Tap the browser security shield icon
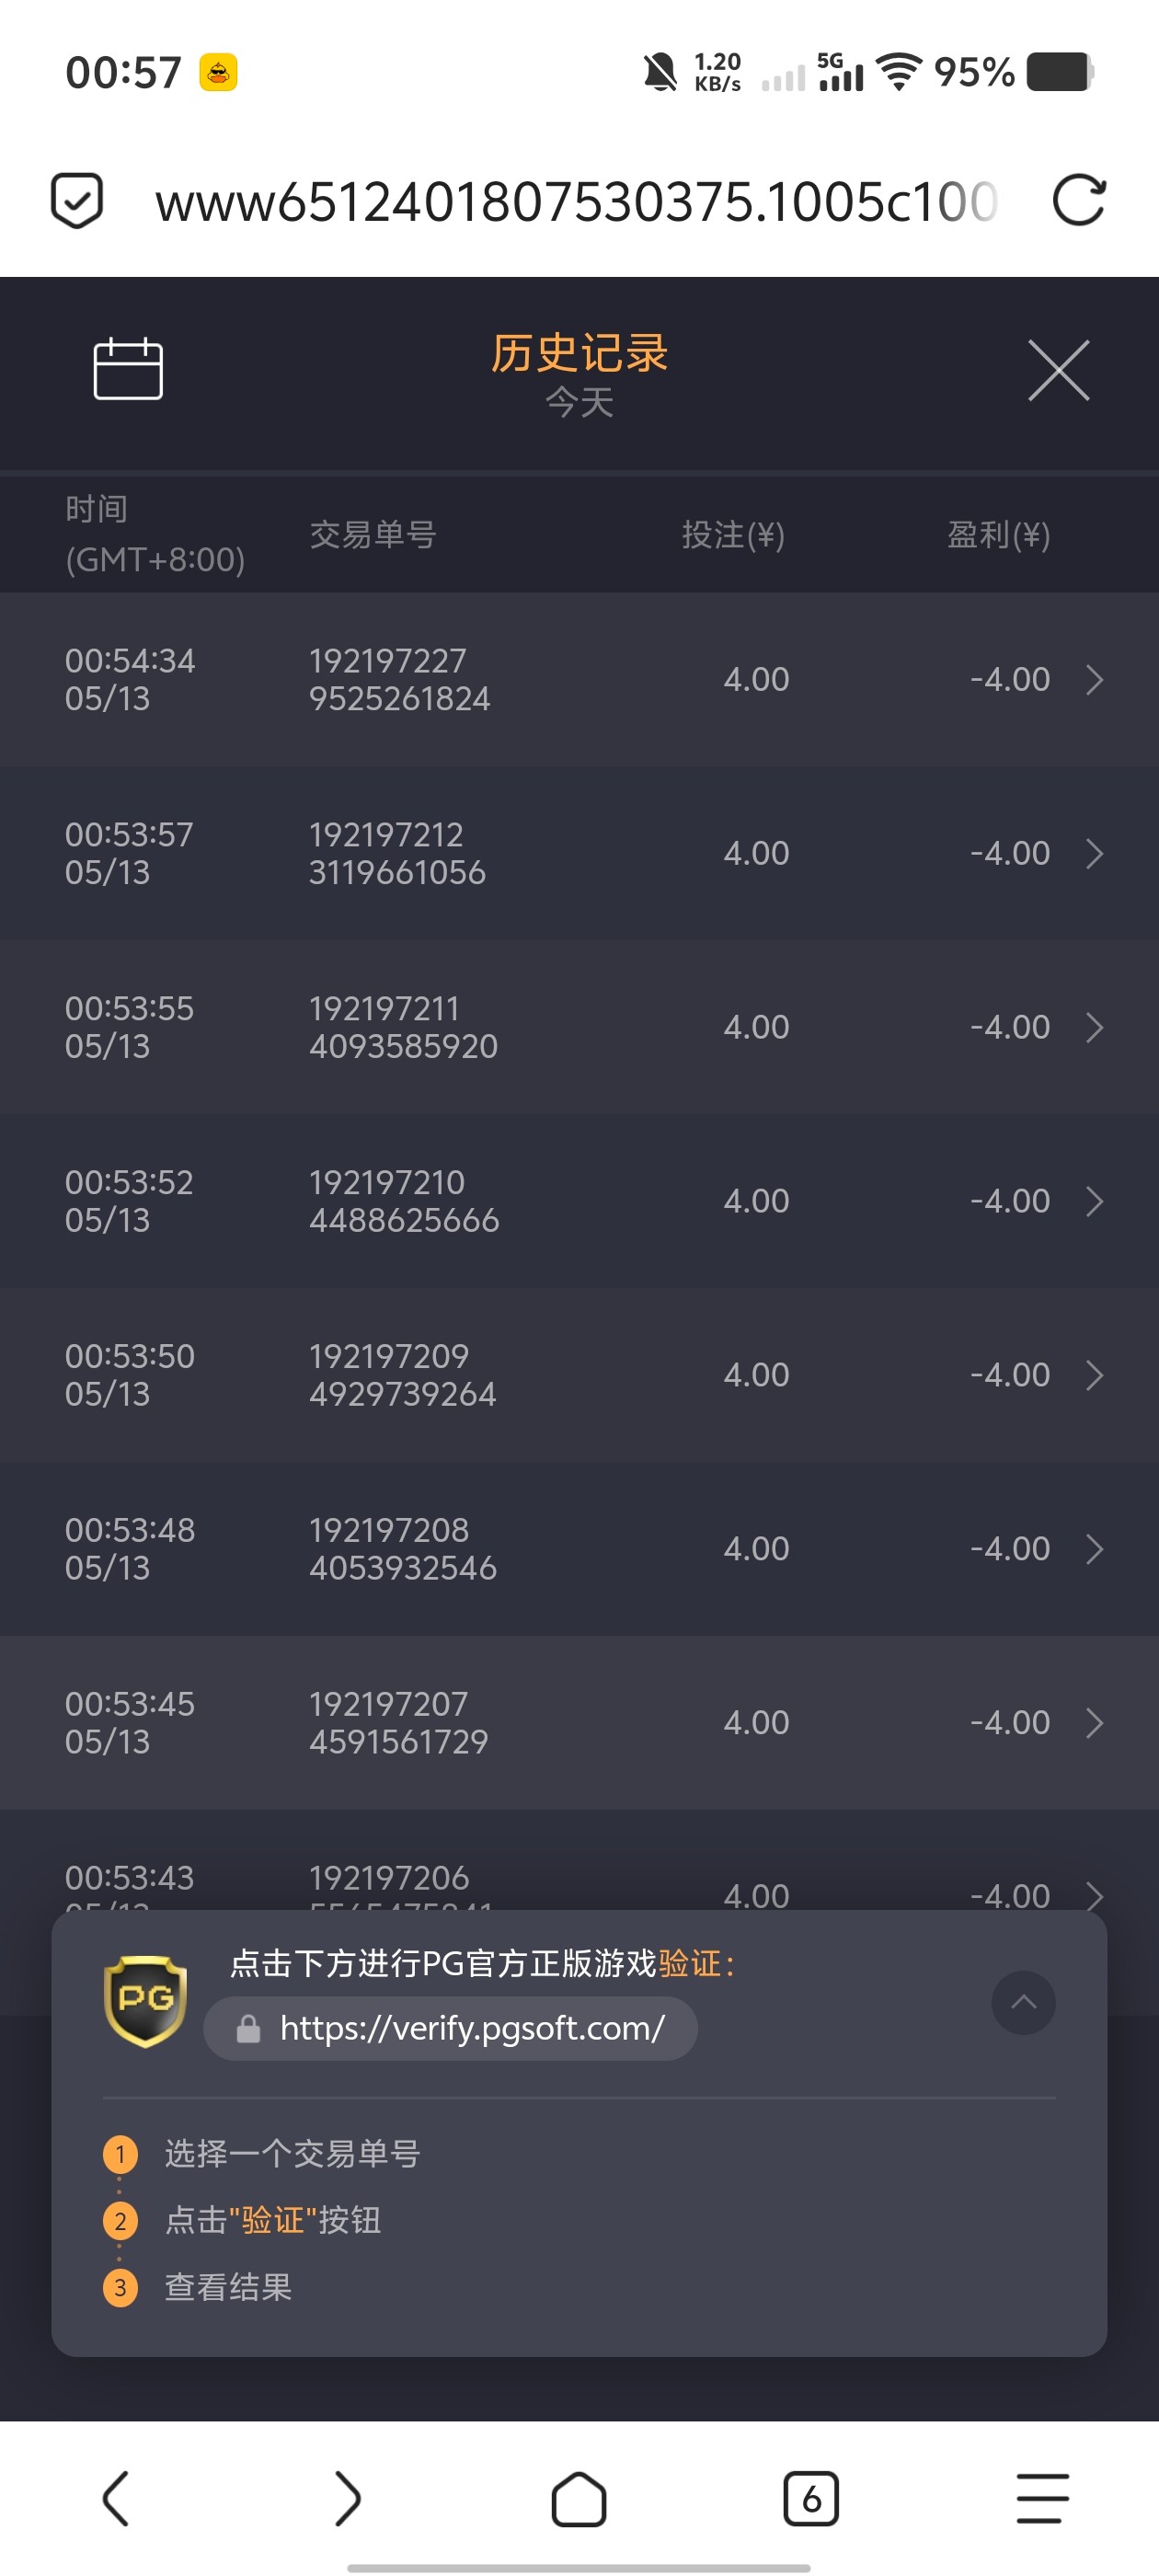The height and width of the screenshot is (2576, 1159). [x=77, y=200]
